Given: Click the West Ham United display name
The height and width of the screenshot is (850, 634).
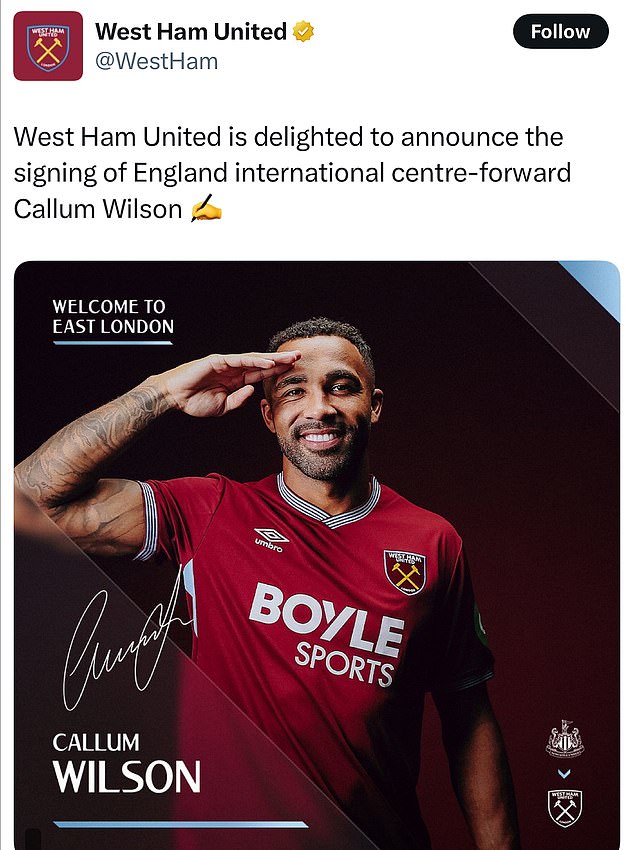Looking at the screenshot, I should coord(190,32).
